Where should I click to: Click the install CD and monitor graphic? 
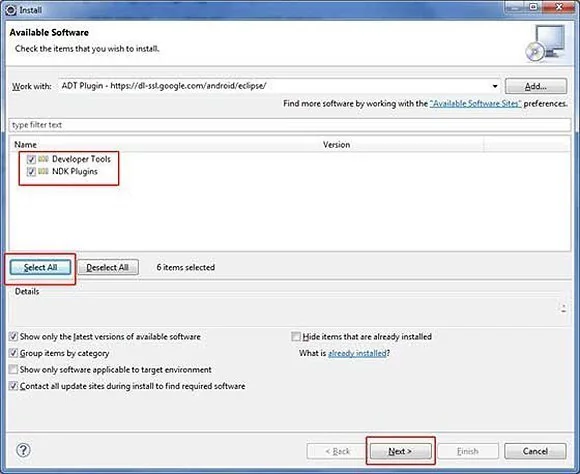point(546,44)
